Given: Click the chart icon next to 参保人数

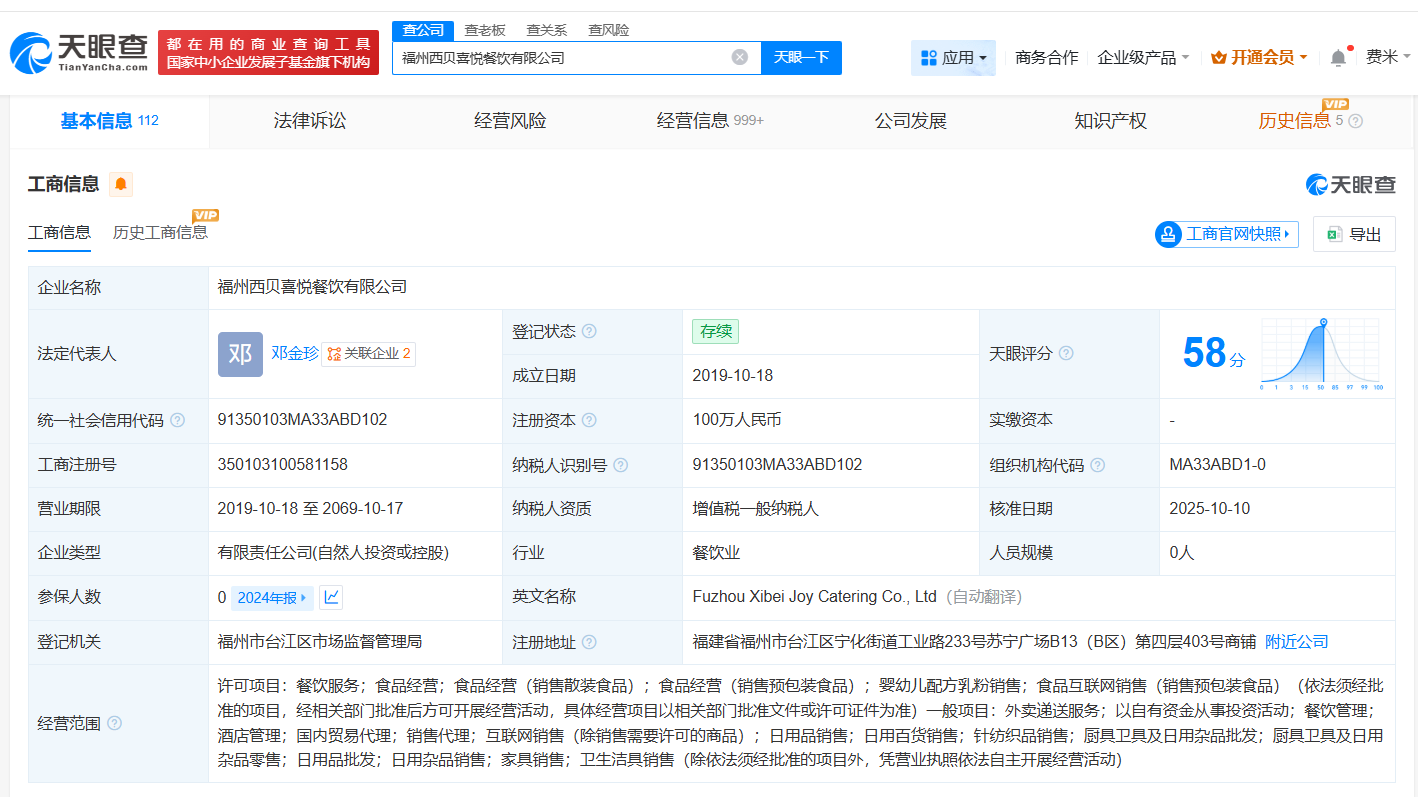Looking at the screenshot, I should (330, 597).
